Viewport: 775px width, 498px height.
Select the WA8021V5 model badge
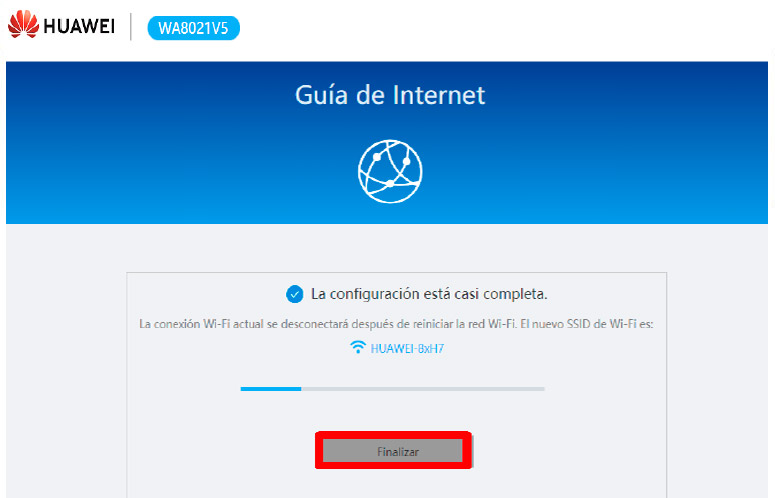click(x=193, y=28)
